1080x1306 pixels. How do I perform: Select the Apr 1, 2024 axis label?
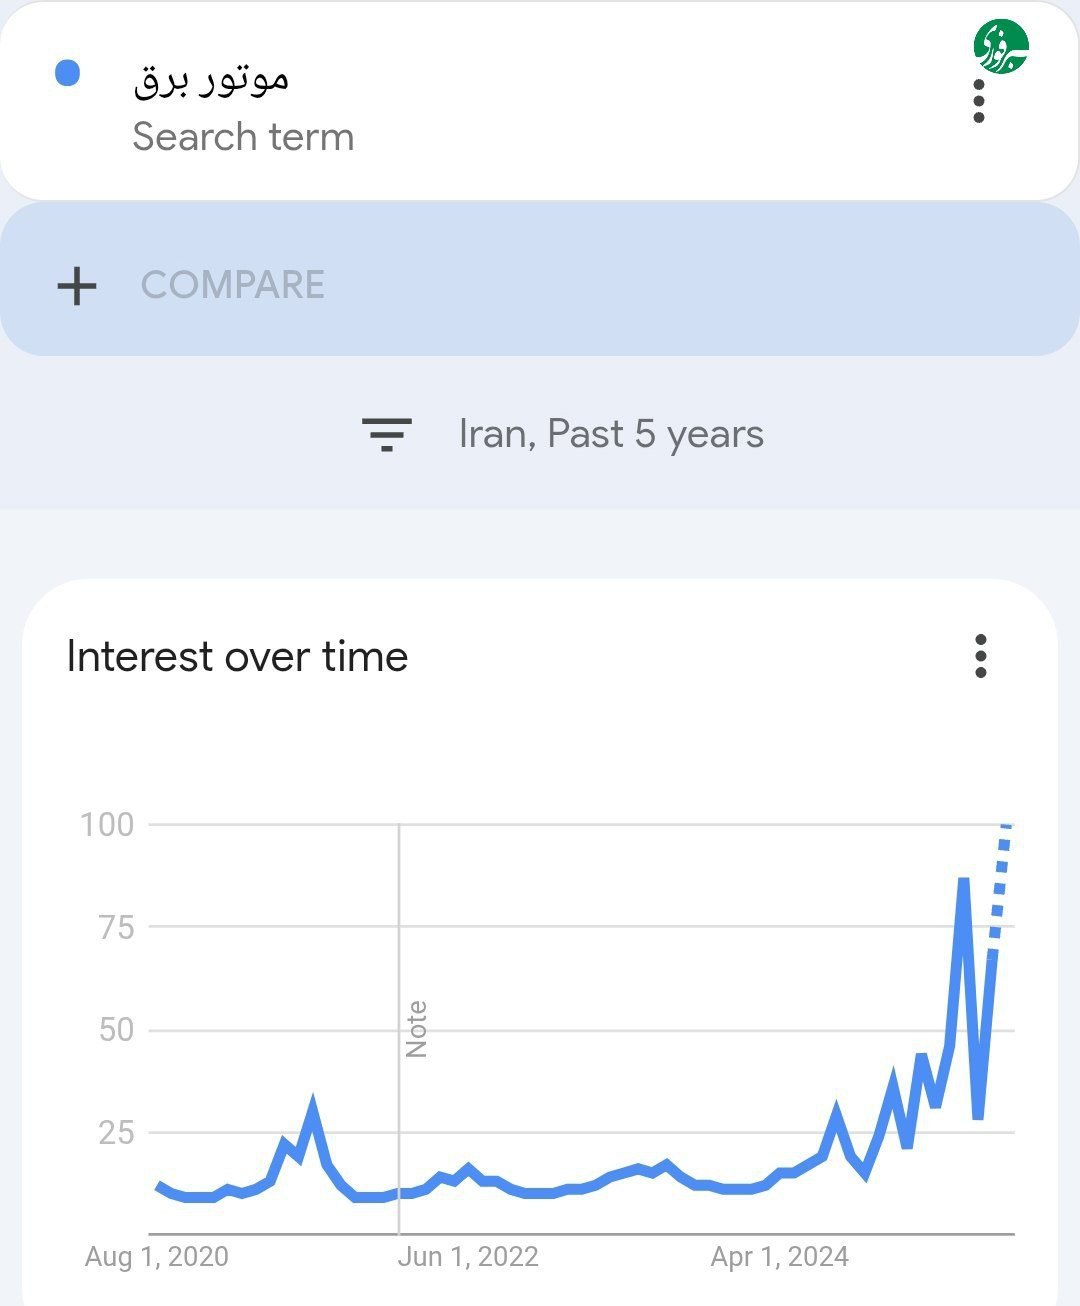click(x=780, y=1257)
